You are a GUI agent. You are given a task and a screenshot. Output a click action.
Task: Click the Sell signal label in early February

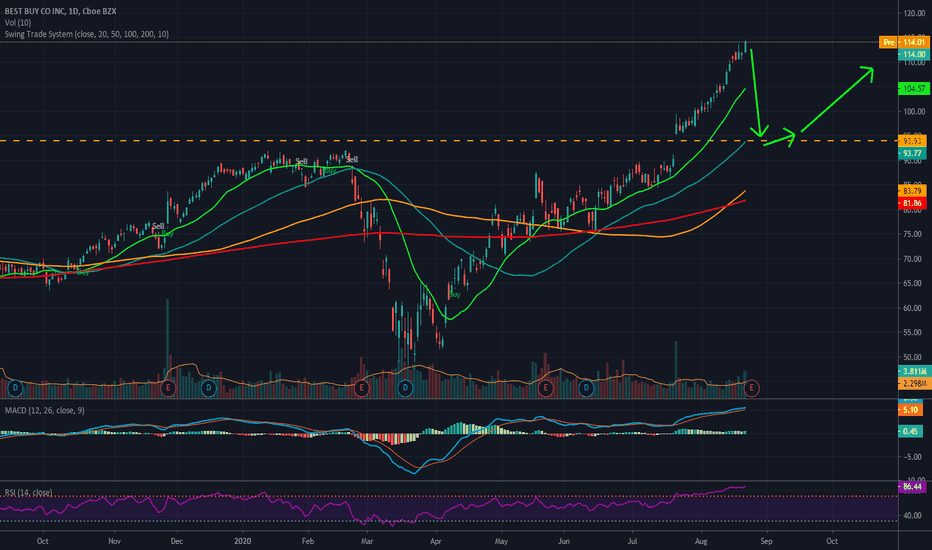coord(301,161)
